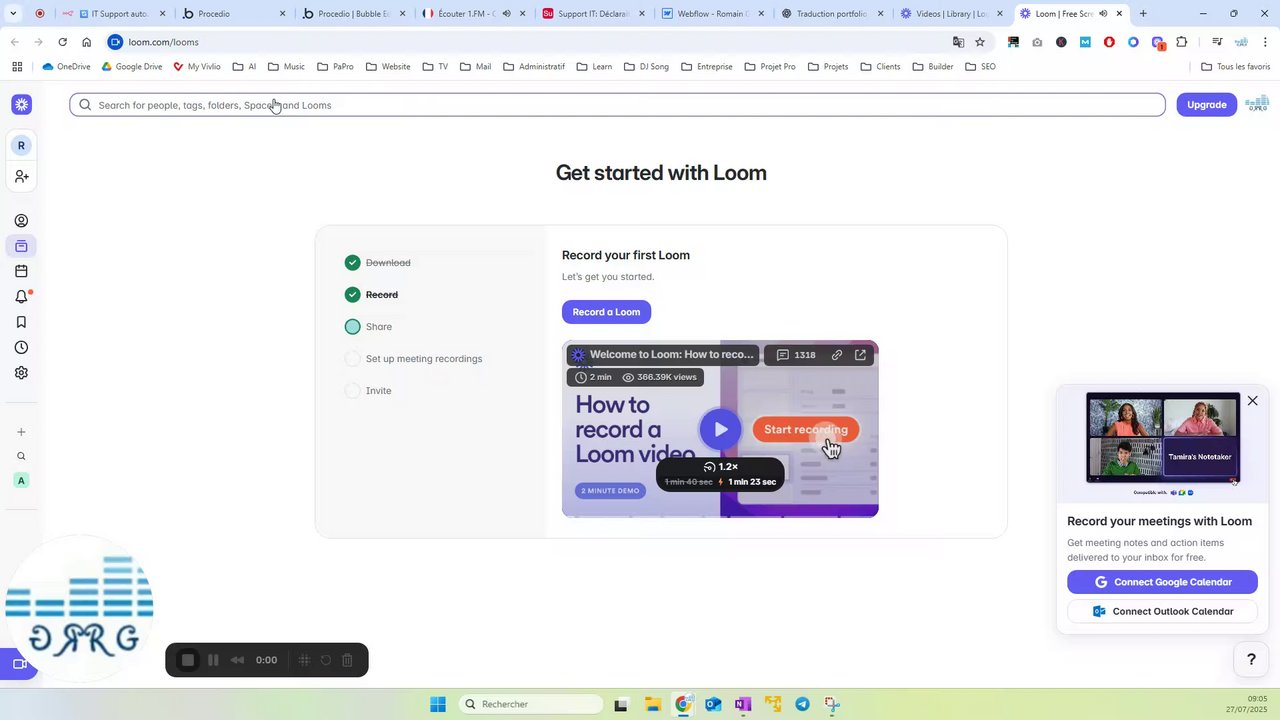Play the Welcome to Loom video
The width and height of the screenshot is (1280, 720).
coord(720,429)
